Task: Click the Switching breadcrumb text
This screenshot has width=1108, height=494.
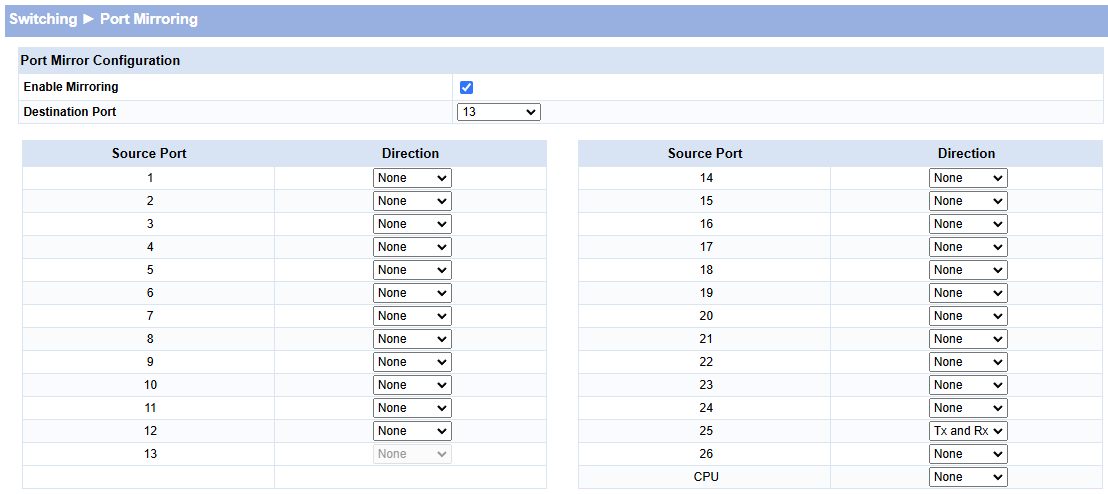Action: tap(43, 19)
